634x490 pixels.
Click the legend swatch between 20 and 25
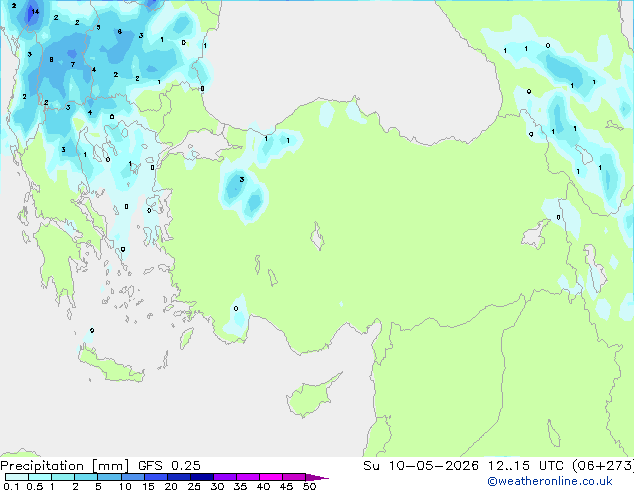[x=179, y=477]
